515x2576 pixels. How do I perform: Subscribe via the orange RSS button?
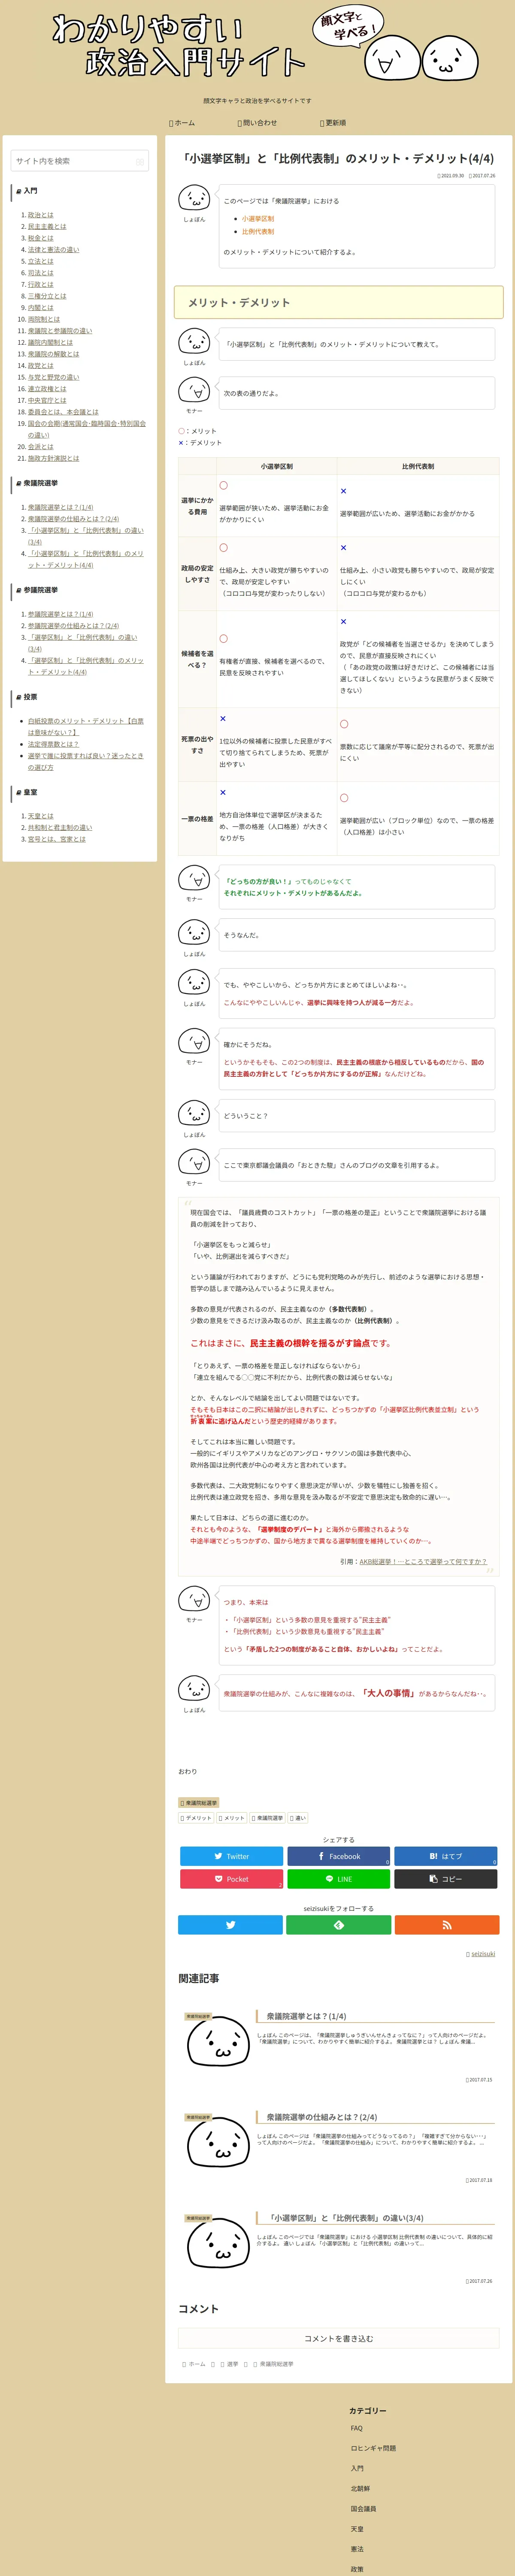447,1925
